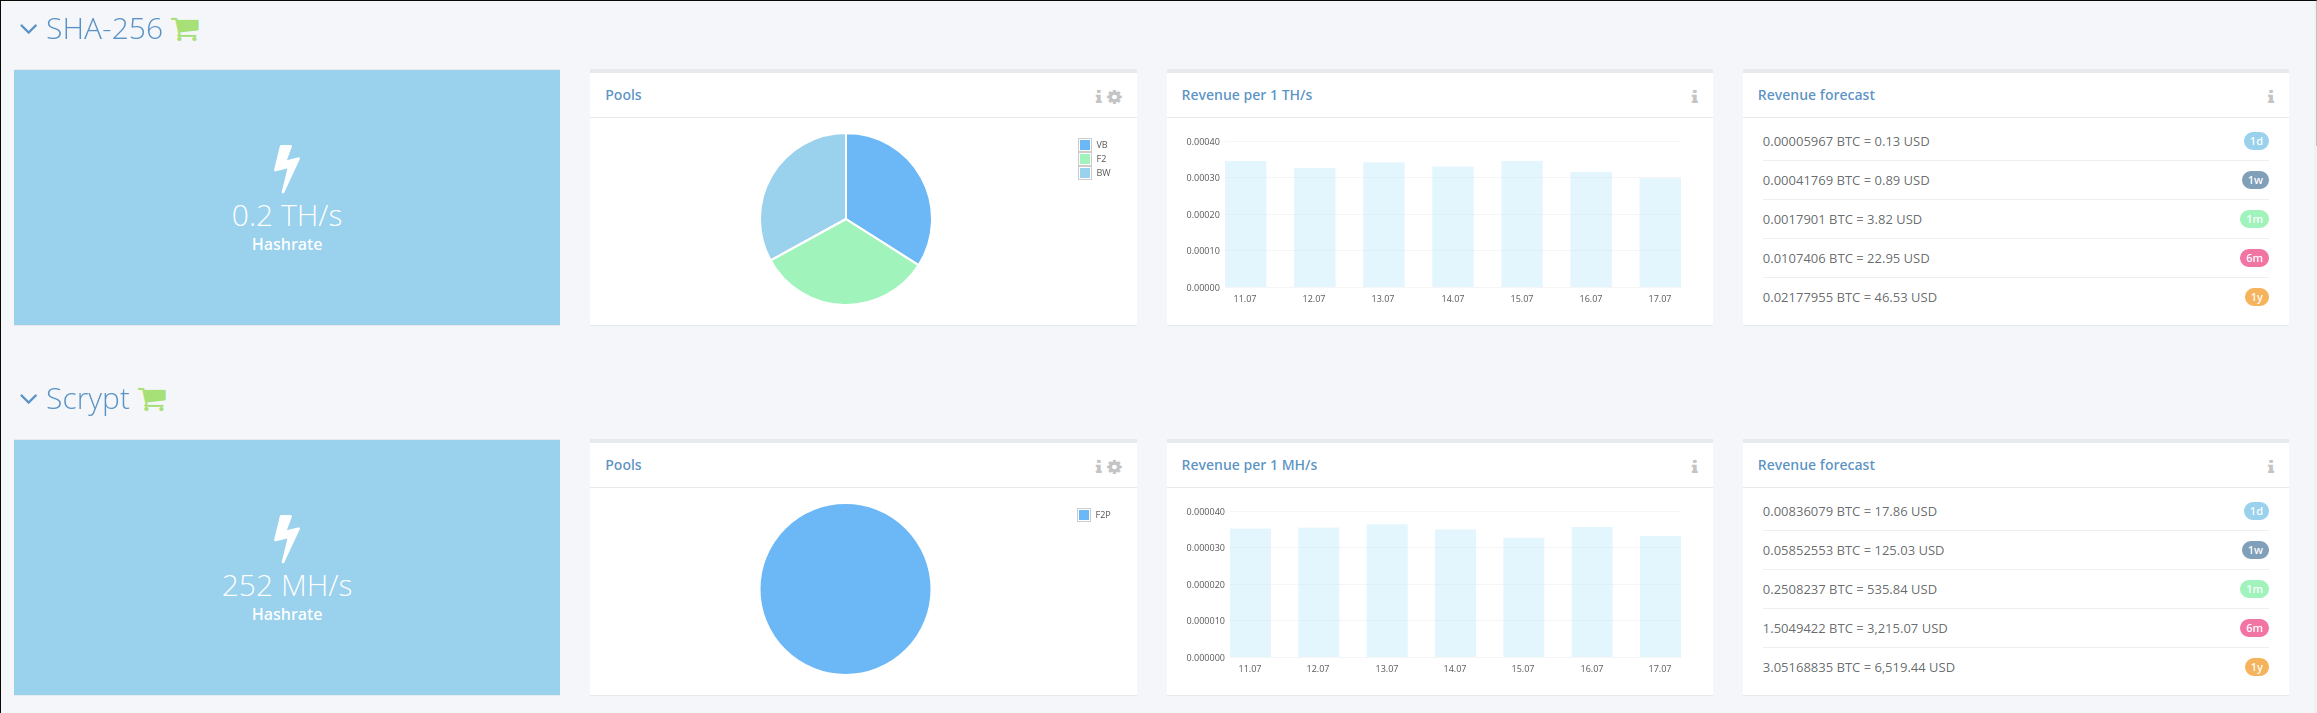Click the 1y badge for 46.53 USD forecast
The image size is (2317, 713).
pyautogui.click(x=2256, y=297)
